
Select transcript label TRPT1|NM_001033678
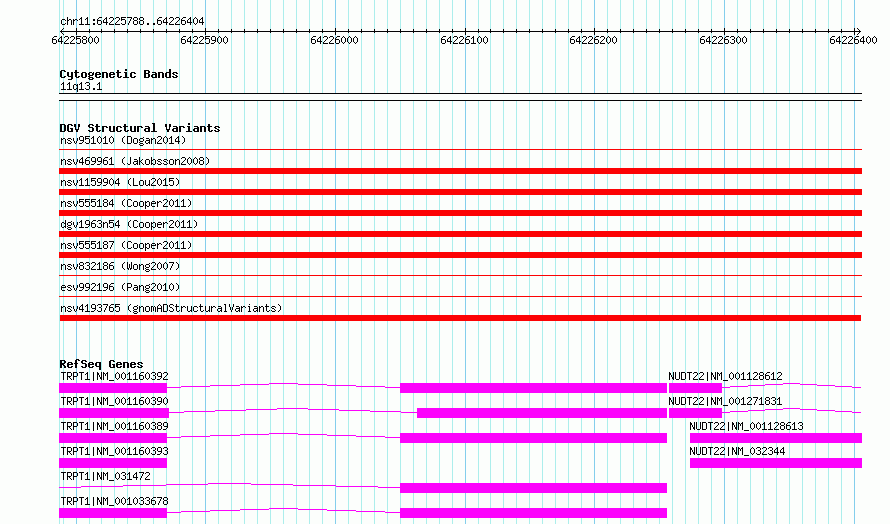click(x=114, y=501)
